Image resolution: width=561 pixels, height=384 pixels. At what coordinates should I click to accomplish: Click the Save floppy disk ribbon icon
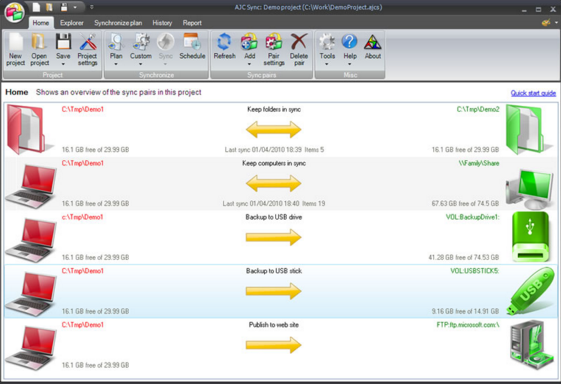63,42
